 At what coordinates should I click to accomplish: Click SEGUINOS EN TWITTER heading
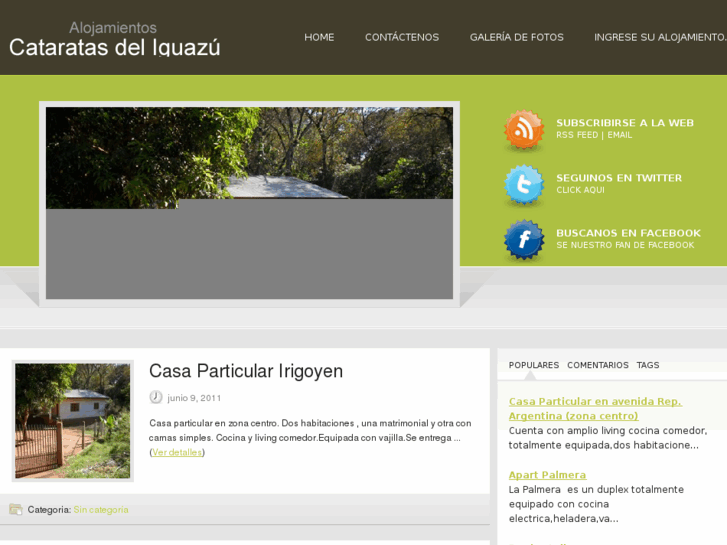point(619,178)
